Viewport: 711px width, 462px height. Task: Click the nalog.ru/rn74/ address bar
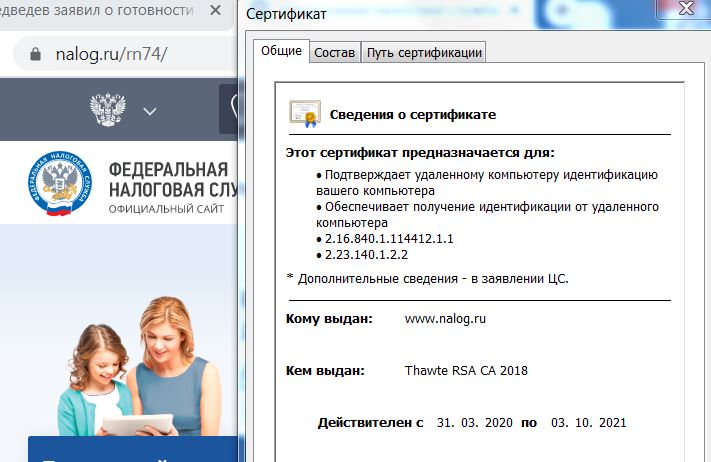[125, 54]
